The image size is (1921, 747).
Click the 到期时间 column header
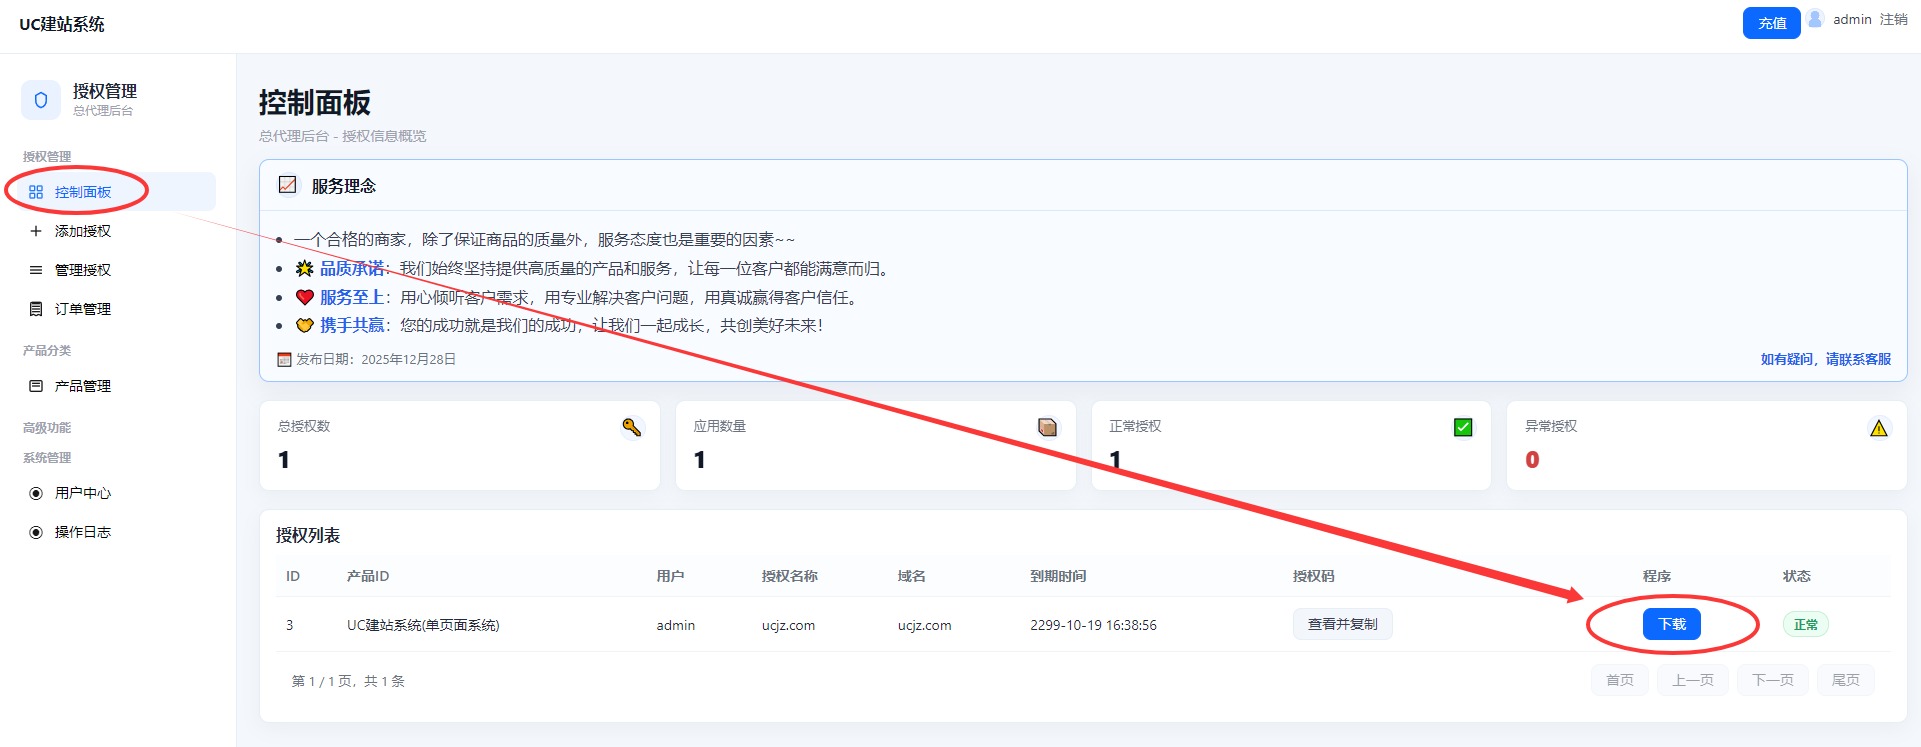[x=1058, y=576]
